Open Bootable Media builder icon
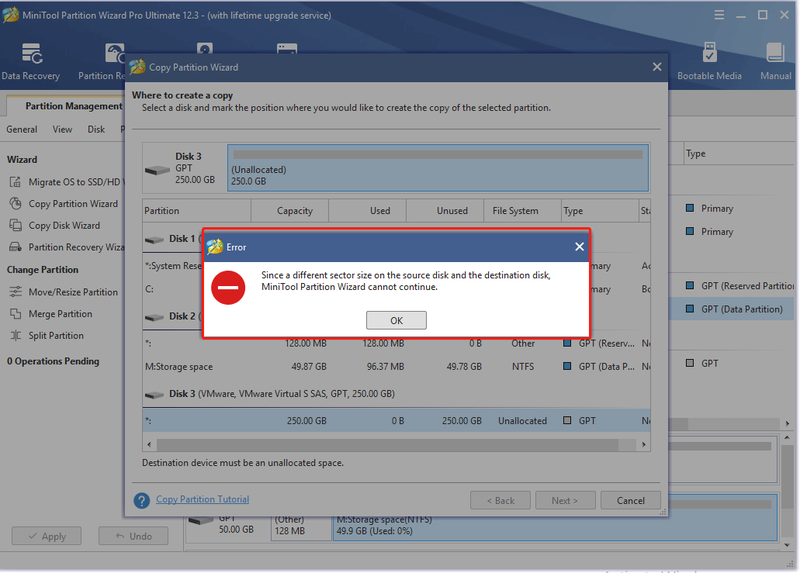This screenshot has height=573, width=800. coord(709,53)
